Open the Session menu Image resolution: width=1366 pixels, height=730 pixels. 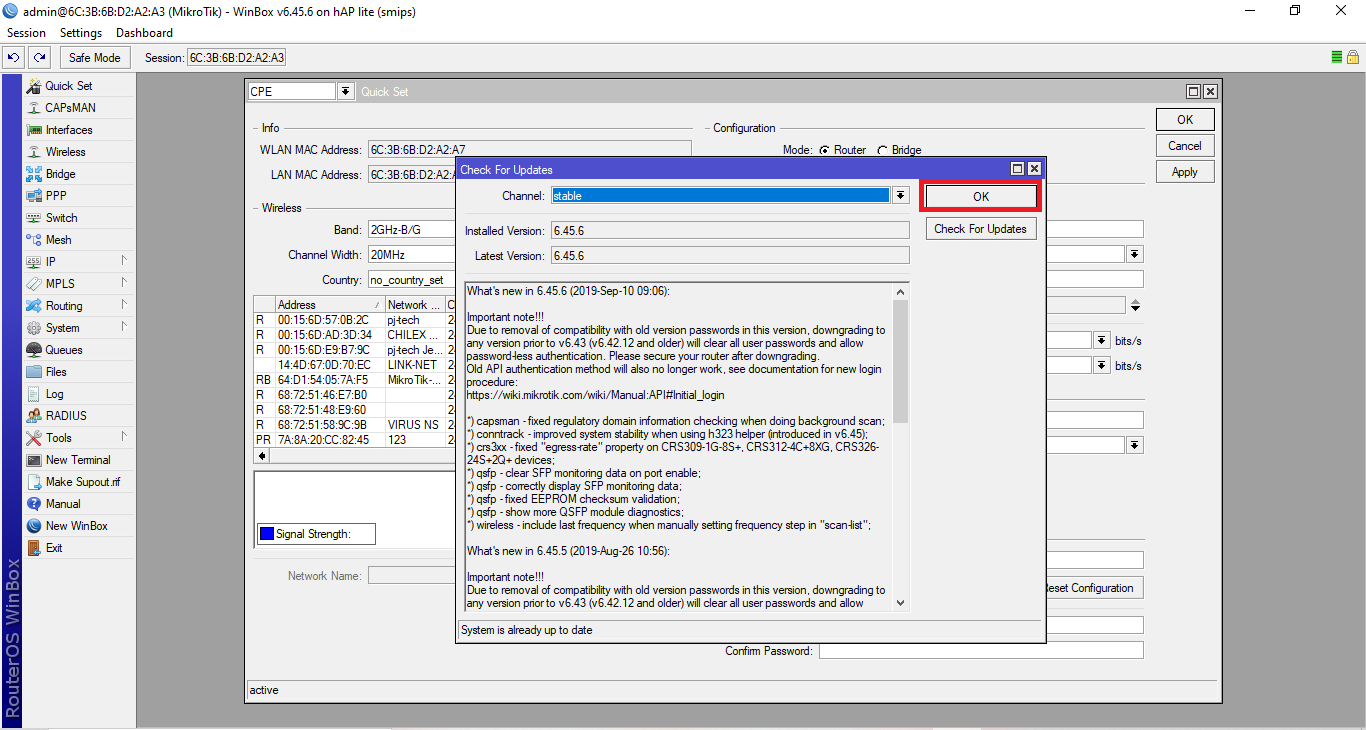pyautogui.click(x=27, y=33)
